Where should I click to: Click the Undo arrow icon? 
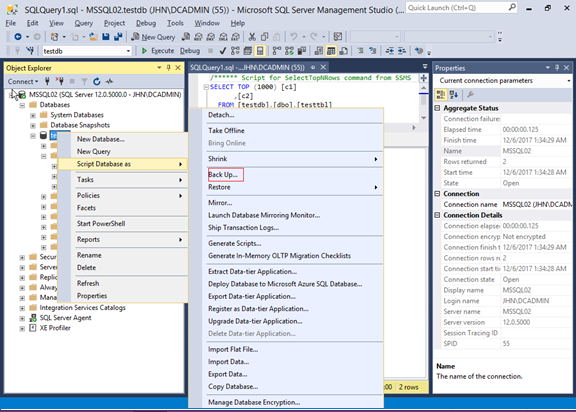click(294, 37)
